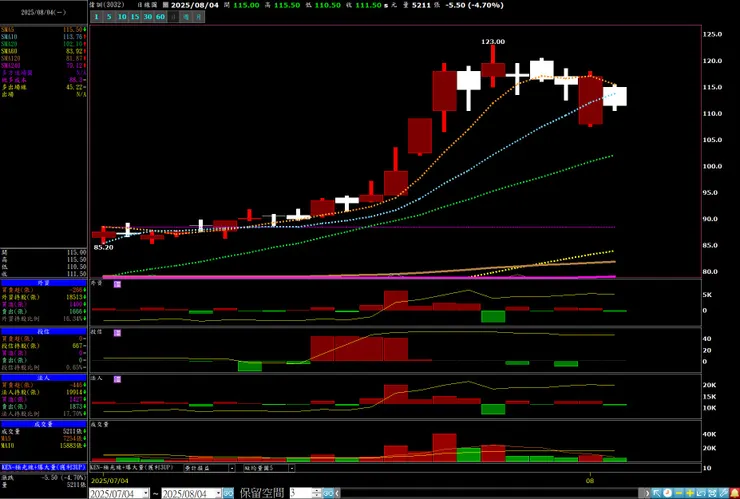This screenshot has width=740, height=499.
Task: Select the 成交量 panel header
Action: click(43, 424)
